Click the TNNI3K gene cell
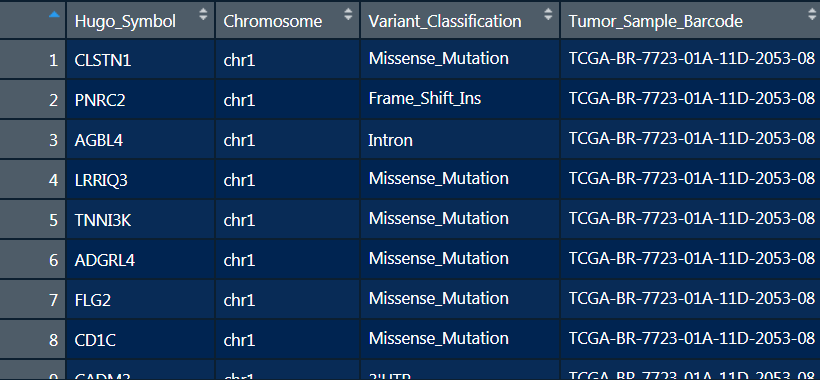This screenshot has height=380, width=820. (141, 220)
